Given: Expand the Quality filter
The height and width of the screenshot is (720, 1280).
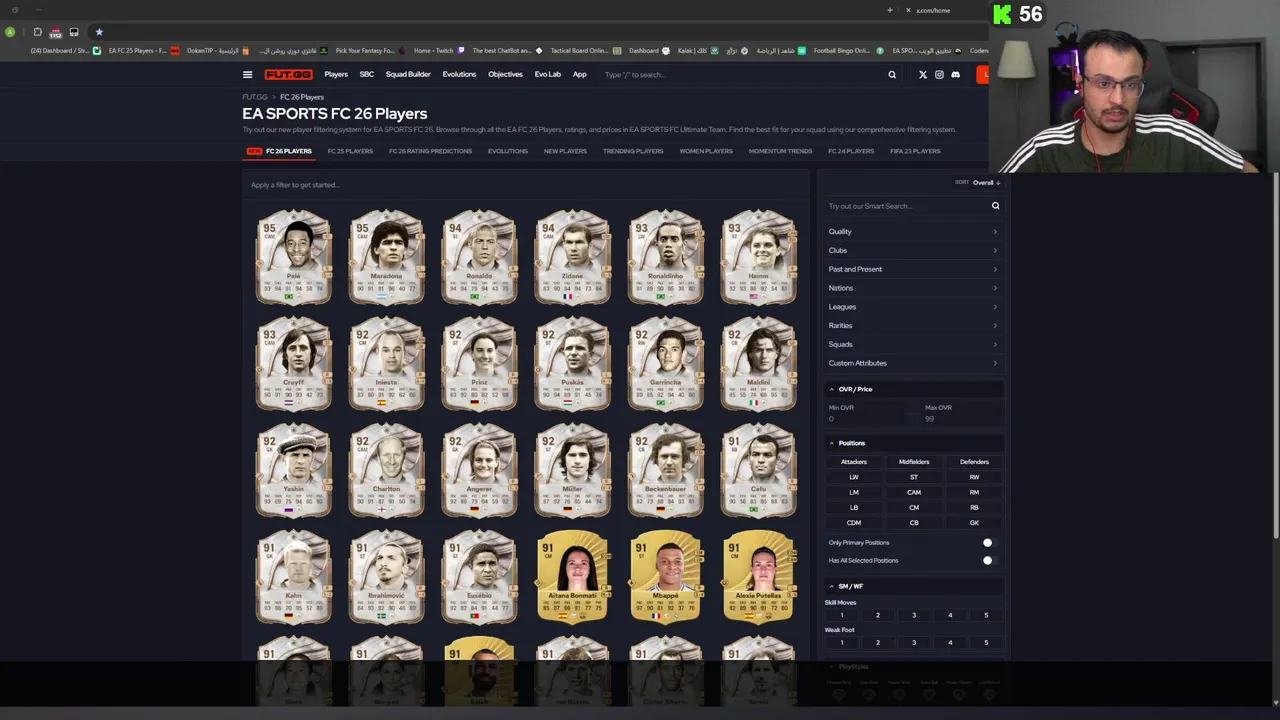Looking at the screenshot, I should (x=913, y=232).
